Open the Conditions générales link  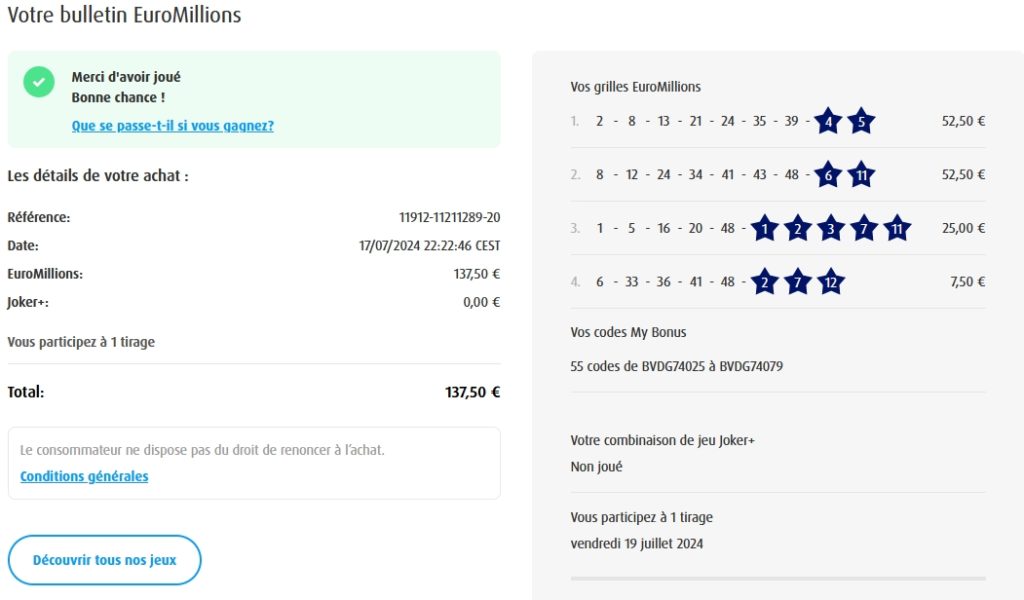pos(84,477)
